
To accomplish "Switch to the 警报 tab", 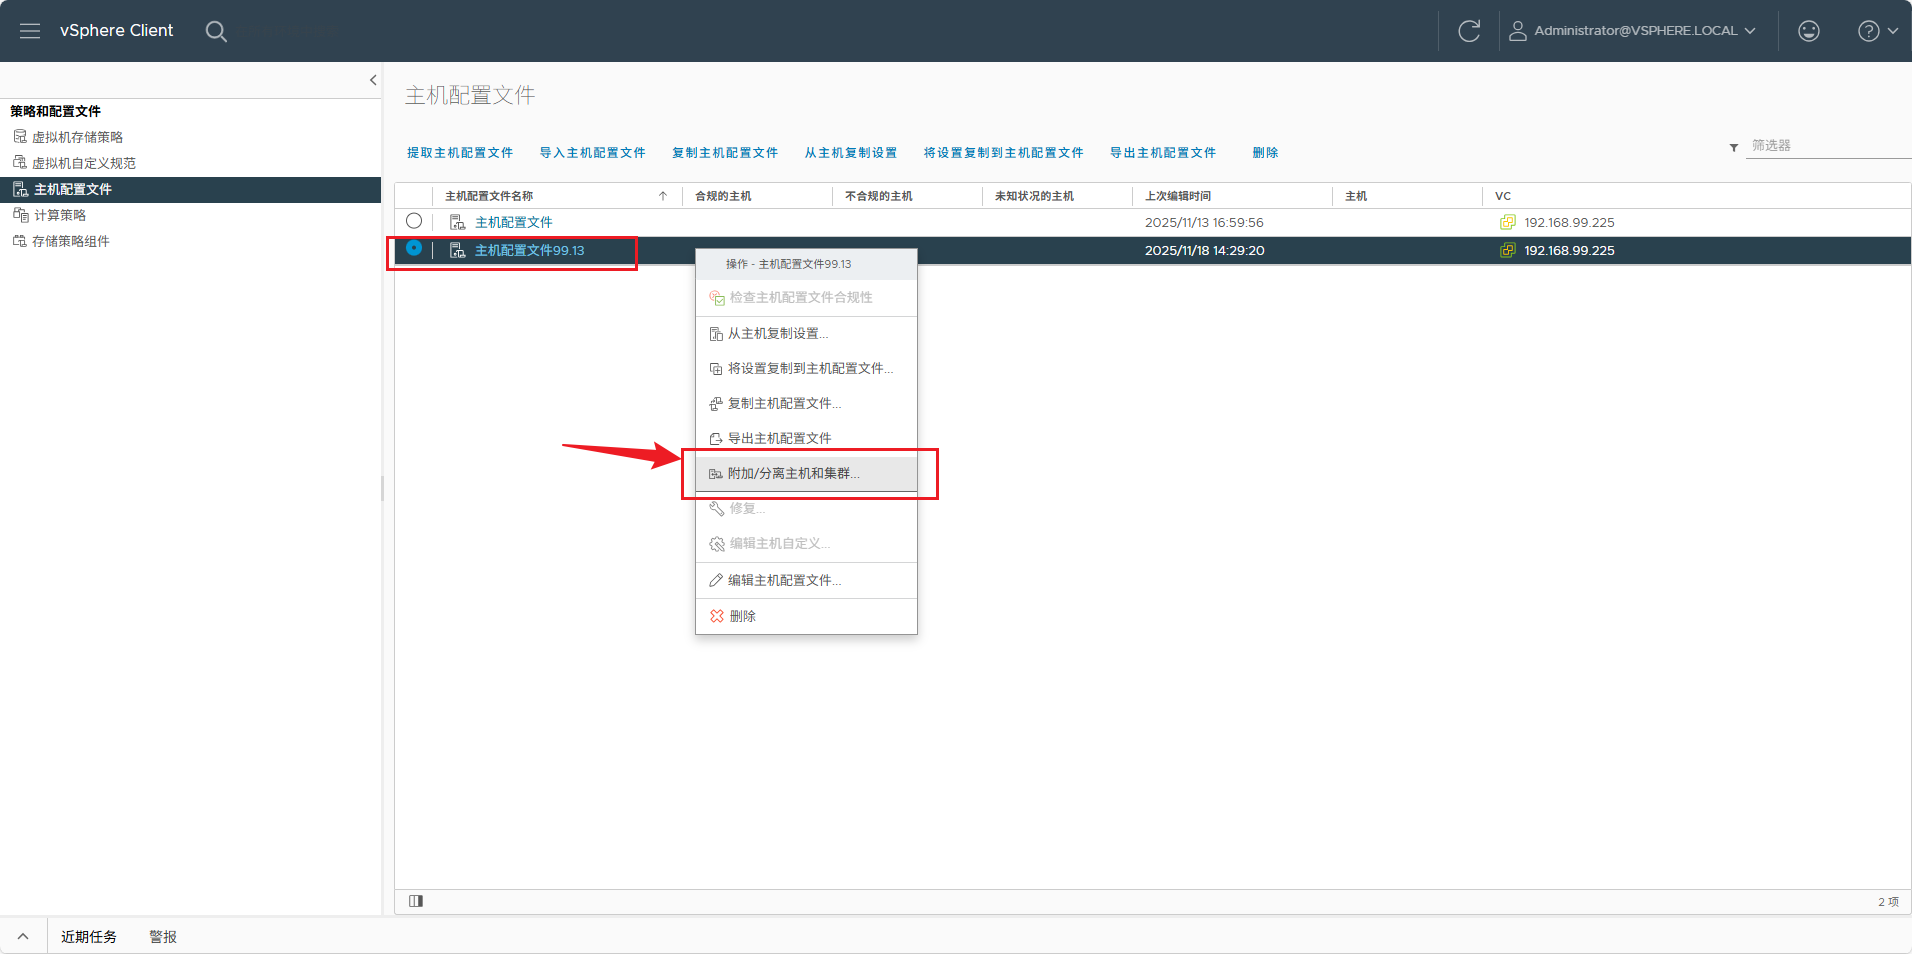I will click(163, 937).
